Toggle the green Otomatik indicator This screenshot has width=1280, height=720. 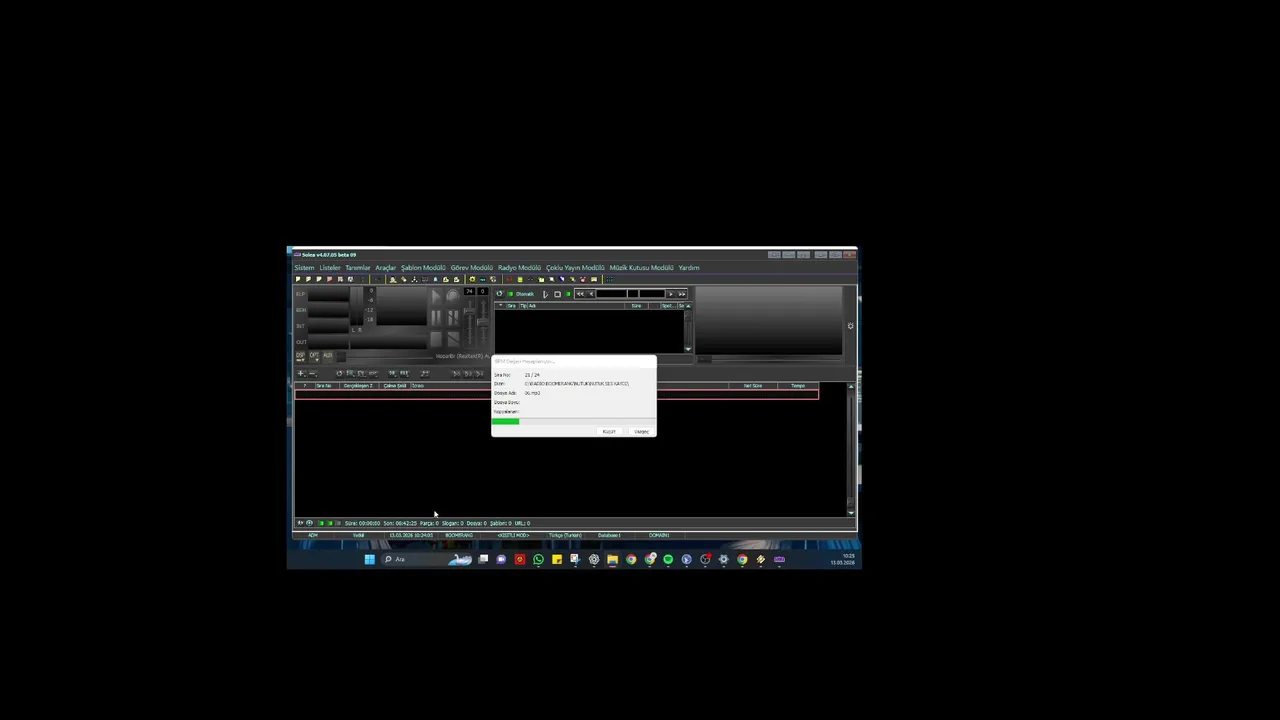pyautogui.click(x=510, y=294)
